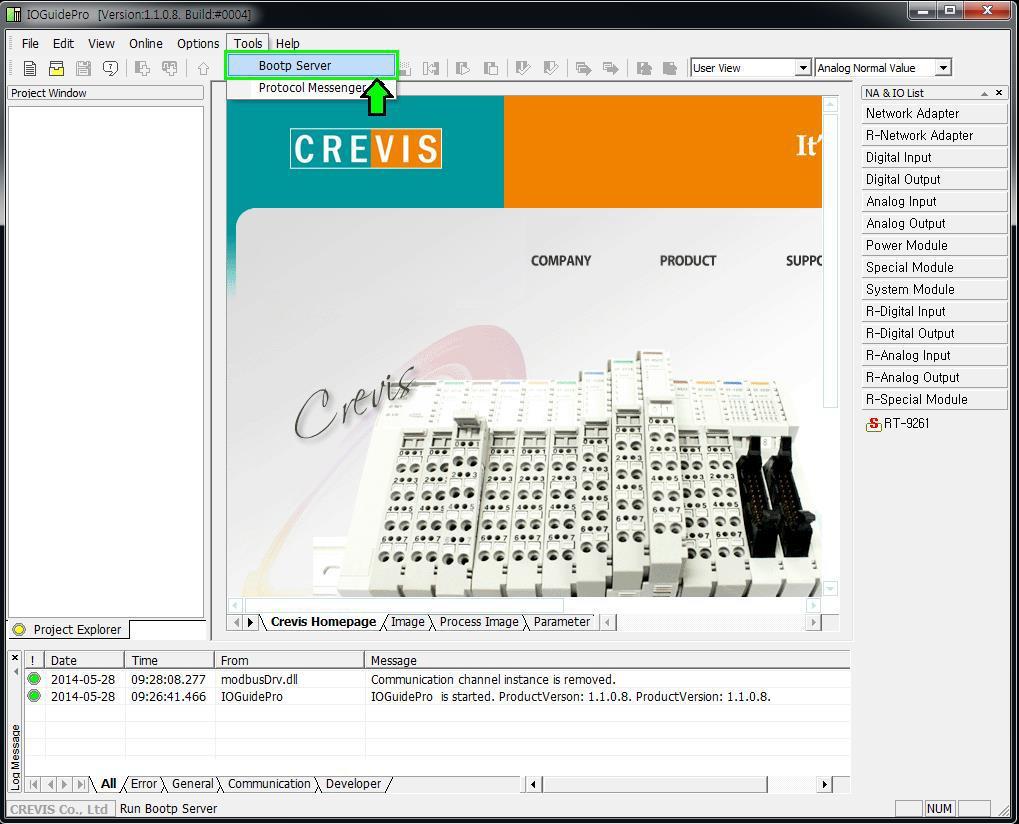Click the grayed overlapping pages copy icon
The height and width of the screenshot is (824, 1019).
(491, 68)
